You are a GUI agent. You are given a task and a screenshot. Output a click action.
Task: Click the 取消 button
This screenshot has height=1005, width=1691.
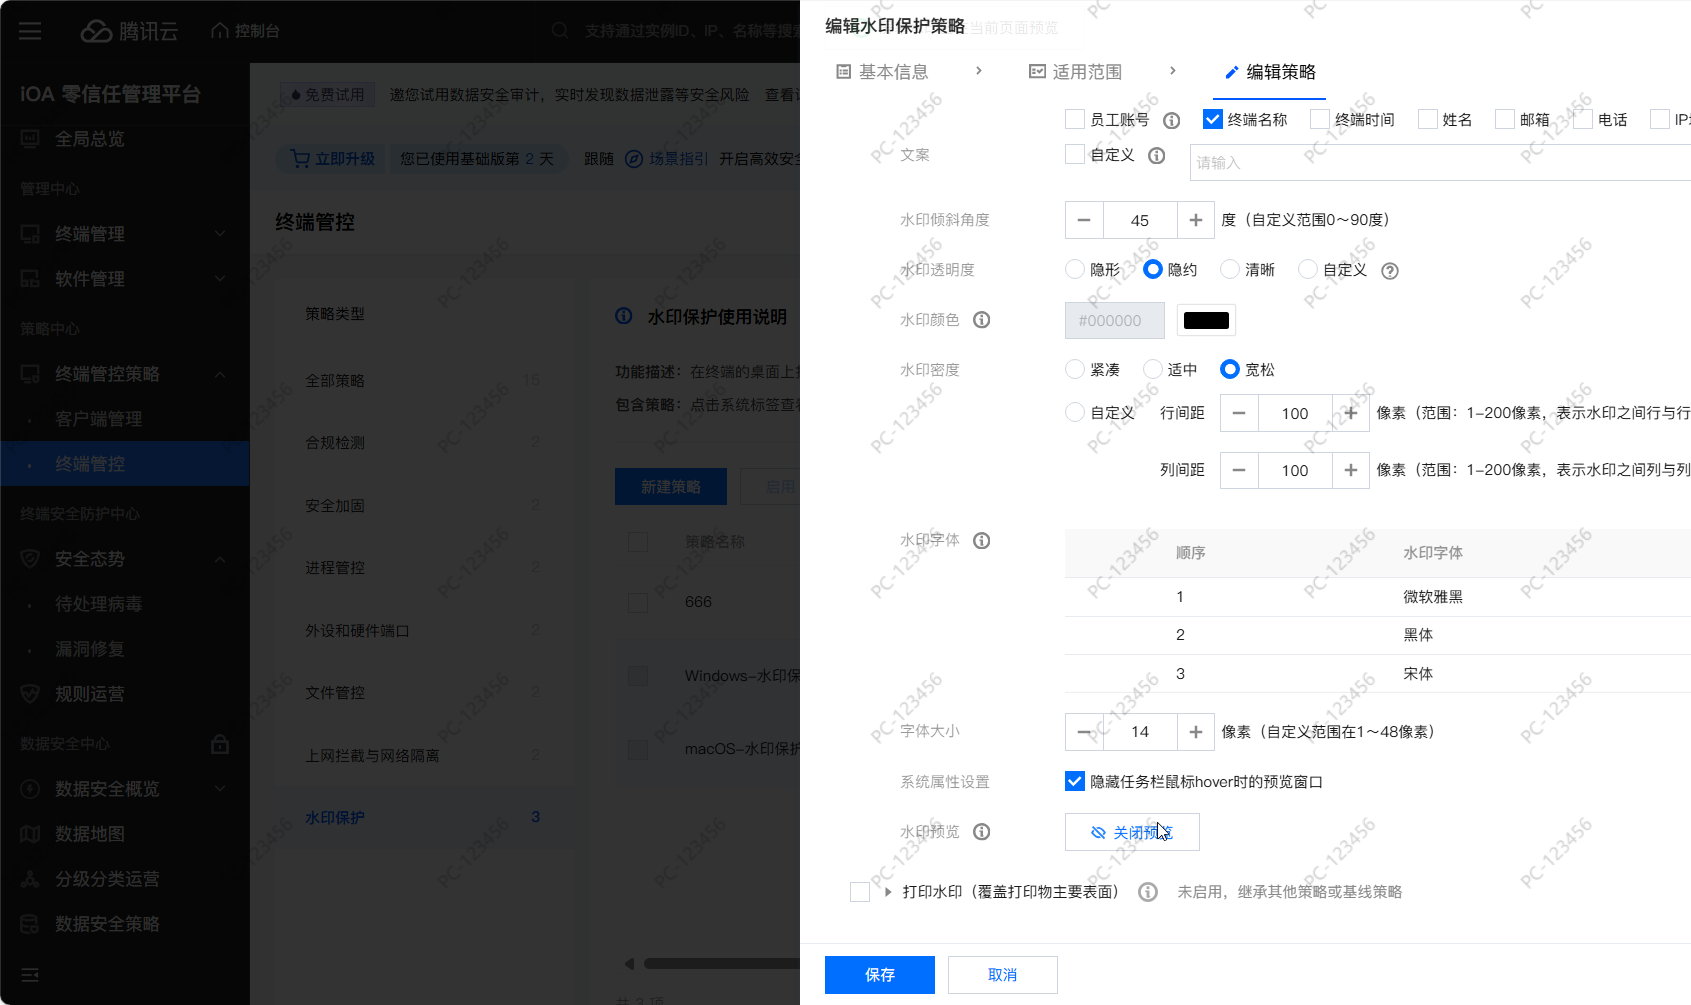1003,975
